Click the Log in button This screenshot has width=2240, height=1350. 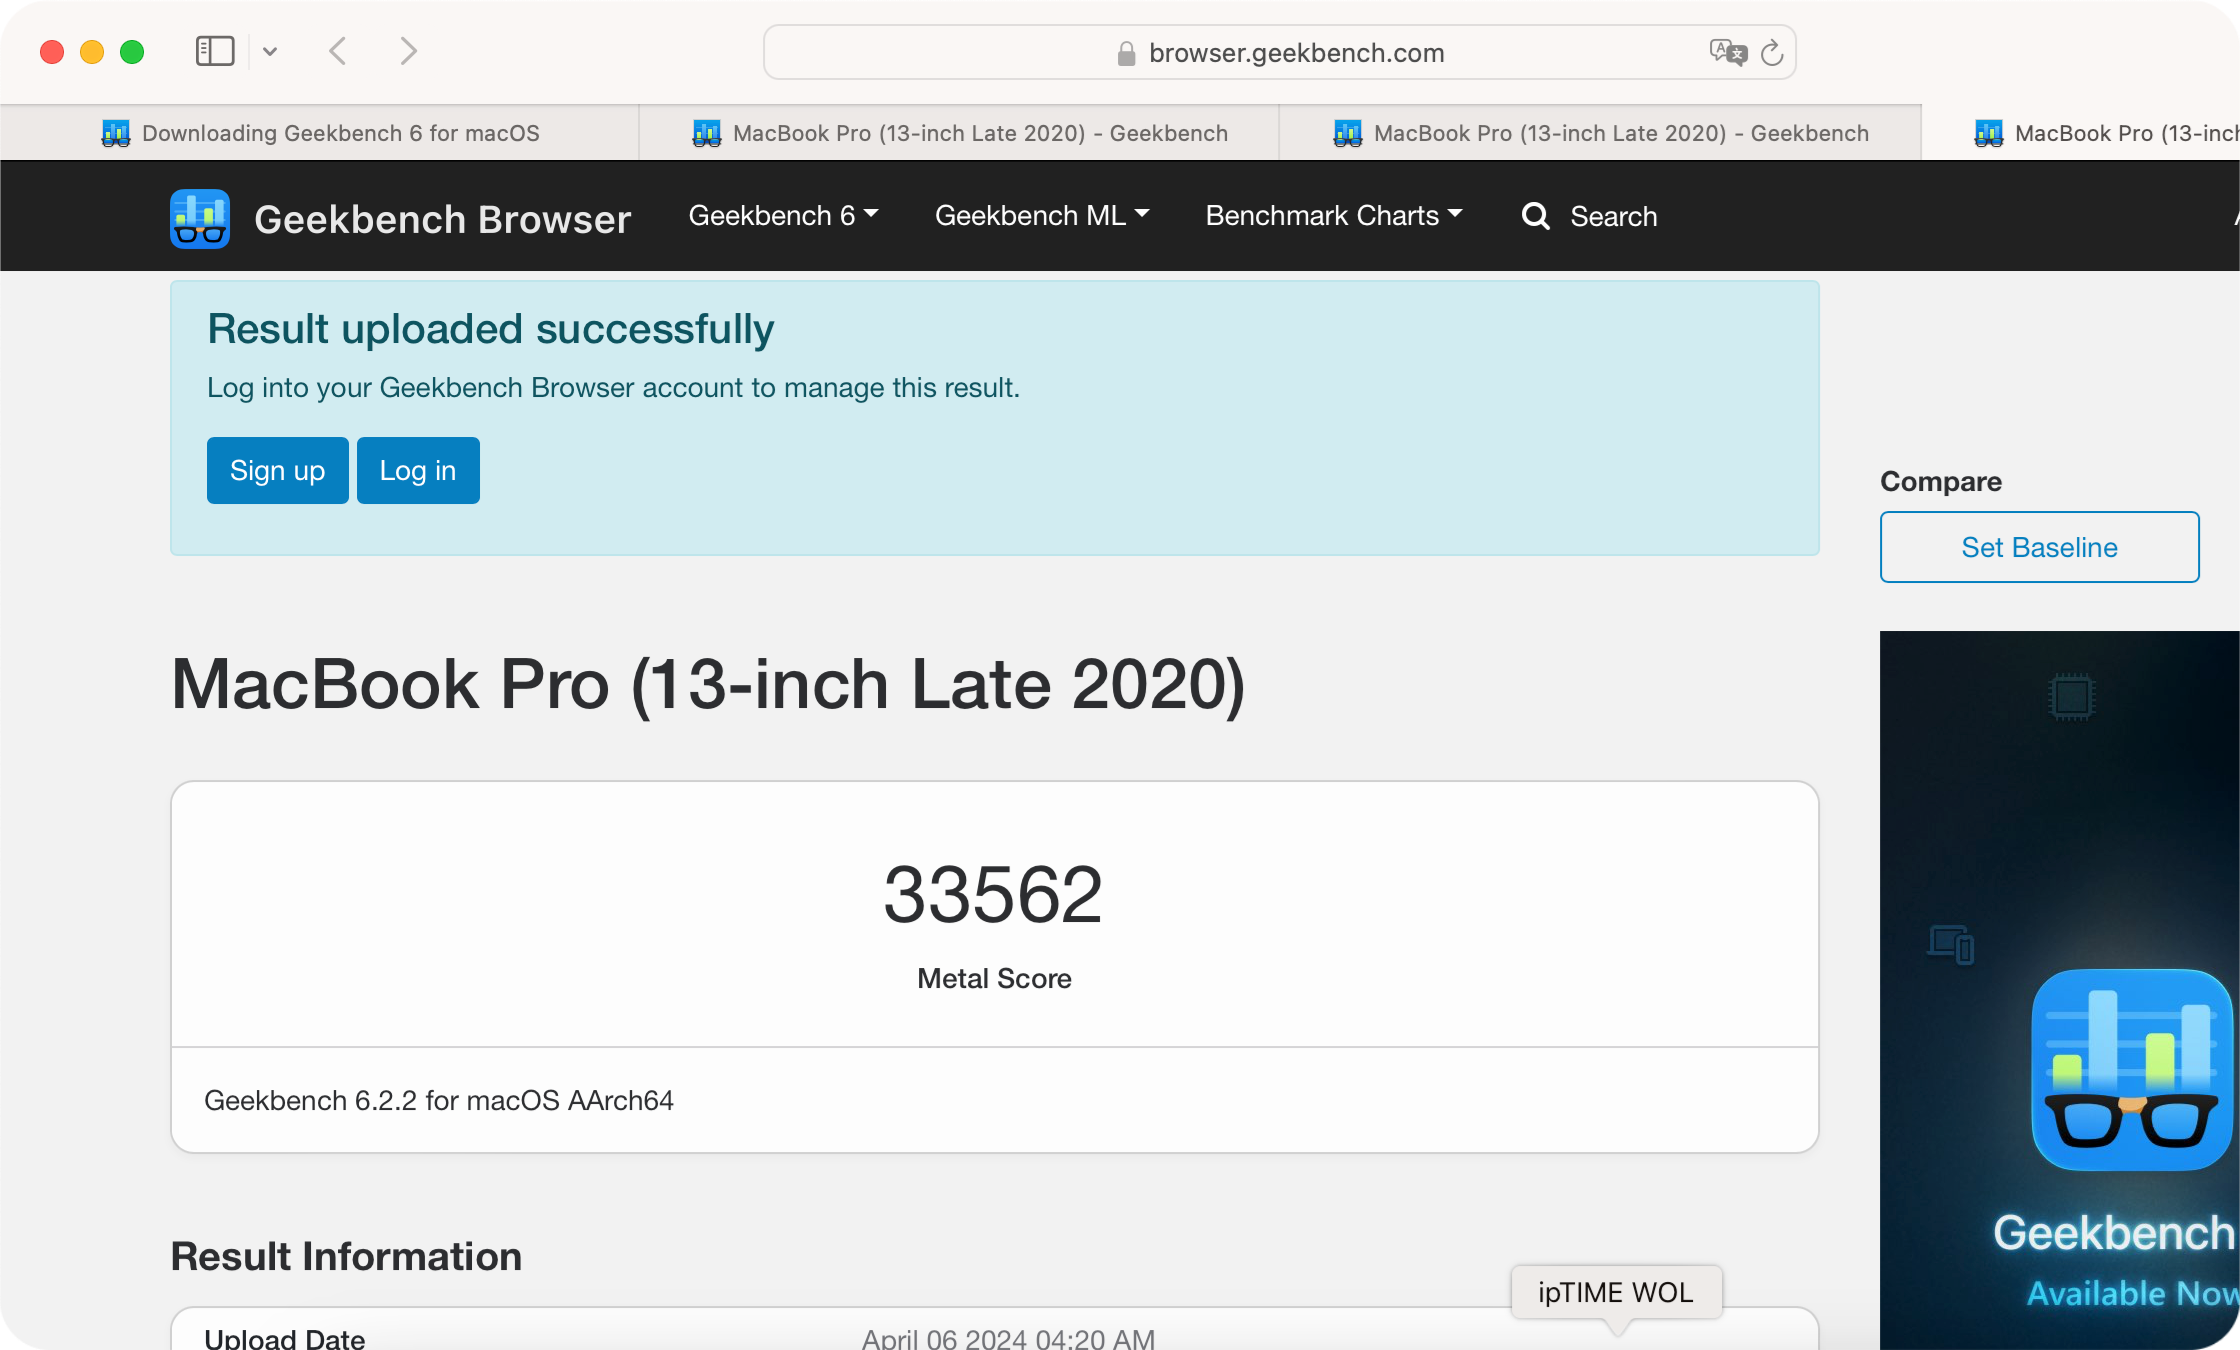(x=416, y=470)
